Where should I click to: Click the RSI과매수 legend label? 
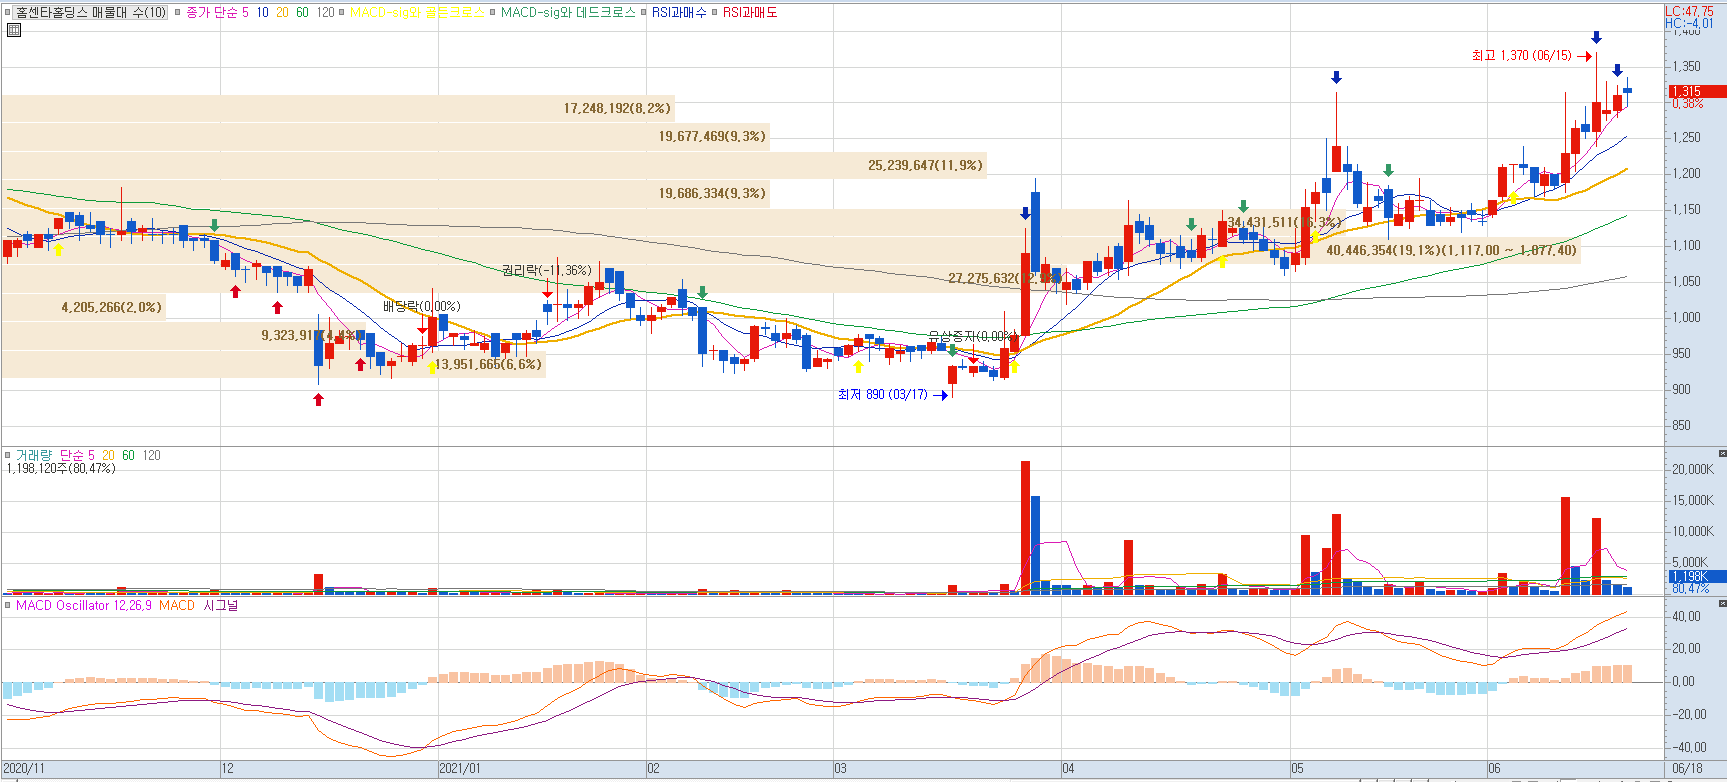click(679, 13)
